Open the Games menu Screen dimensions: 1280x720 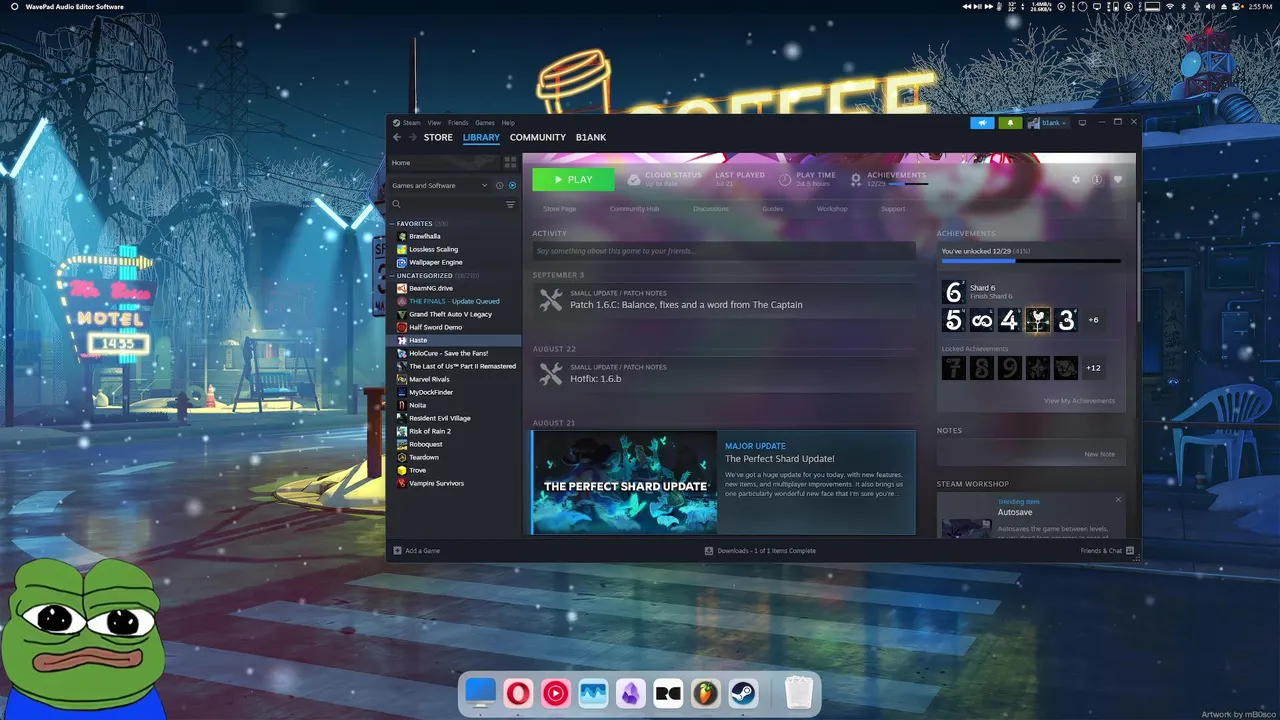(x=485, y=123)
